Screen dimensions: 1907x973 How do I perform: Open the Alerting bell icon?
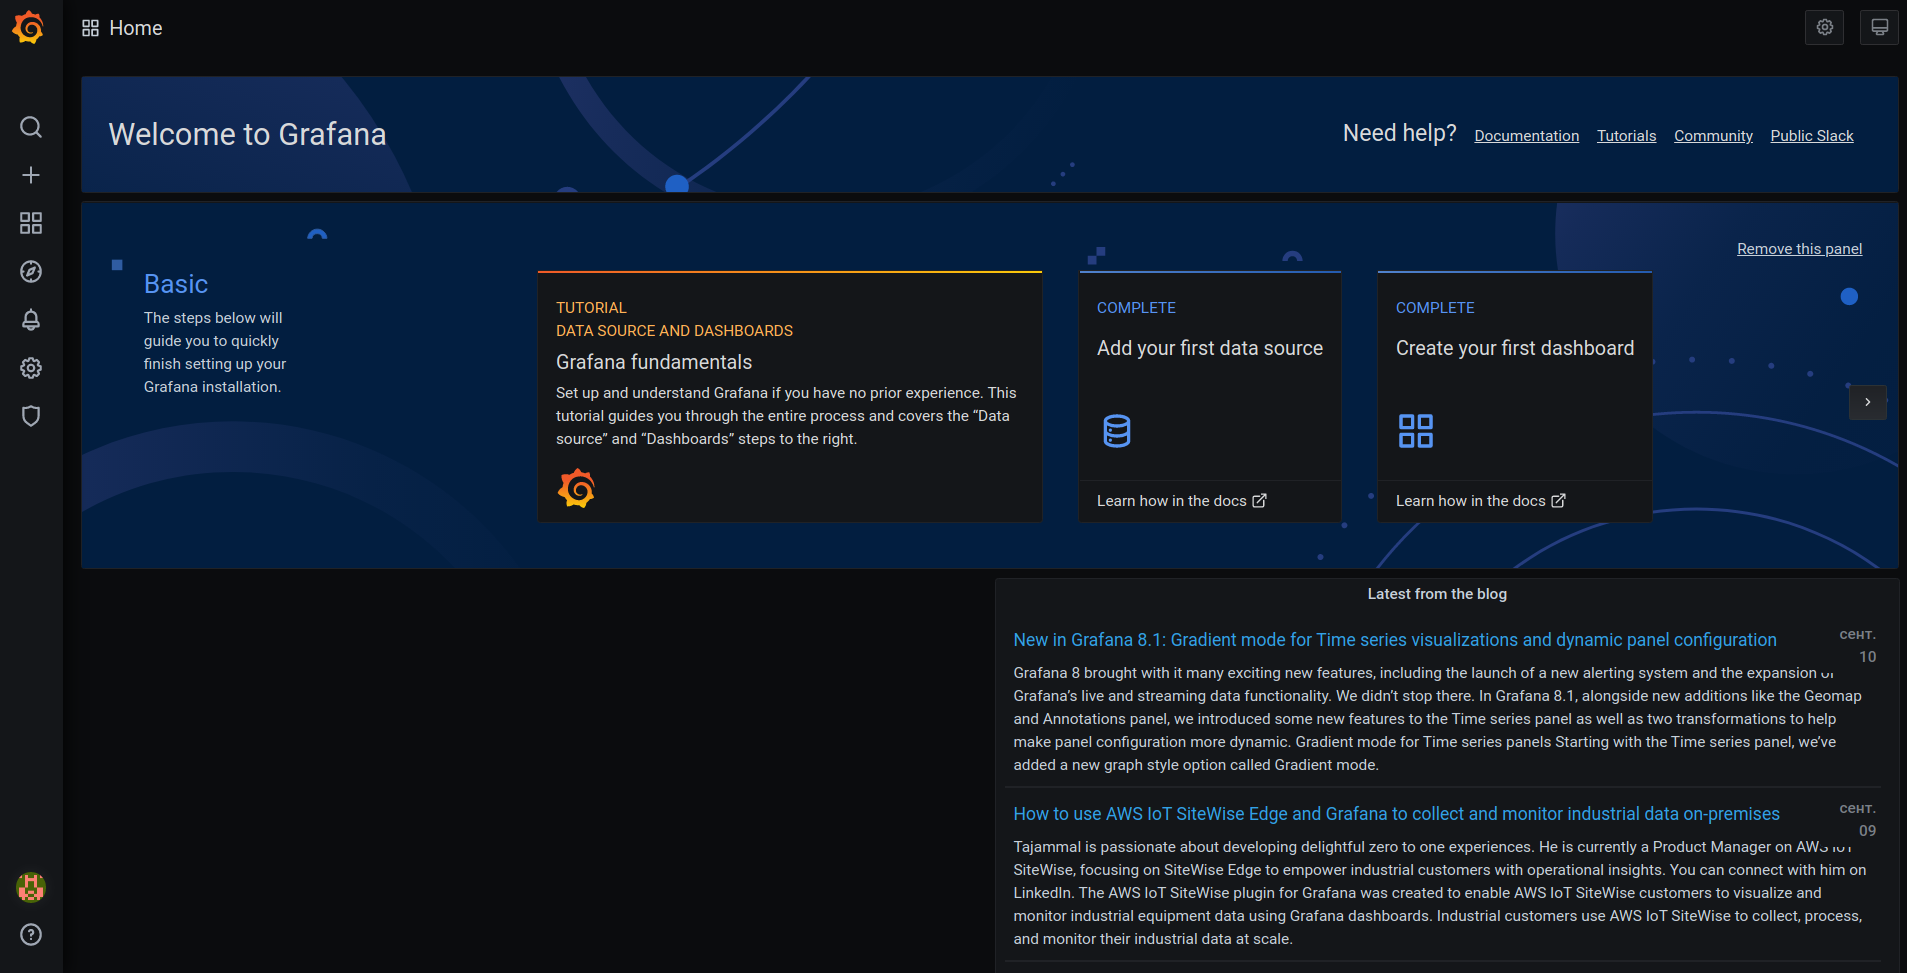click(31, 320)
